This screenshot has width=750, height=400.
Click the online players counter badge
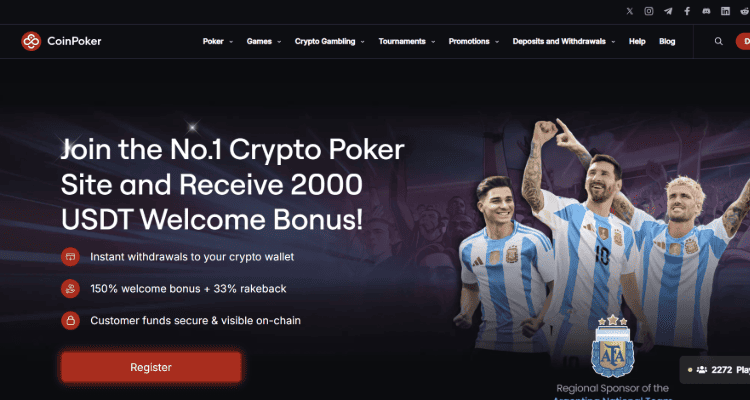pyautogui.click(x=715, y=369)
